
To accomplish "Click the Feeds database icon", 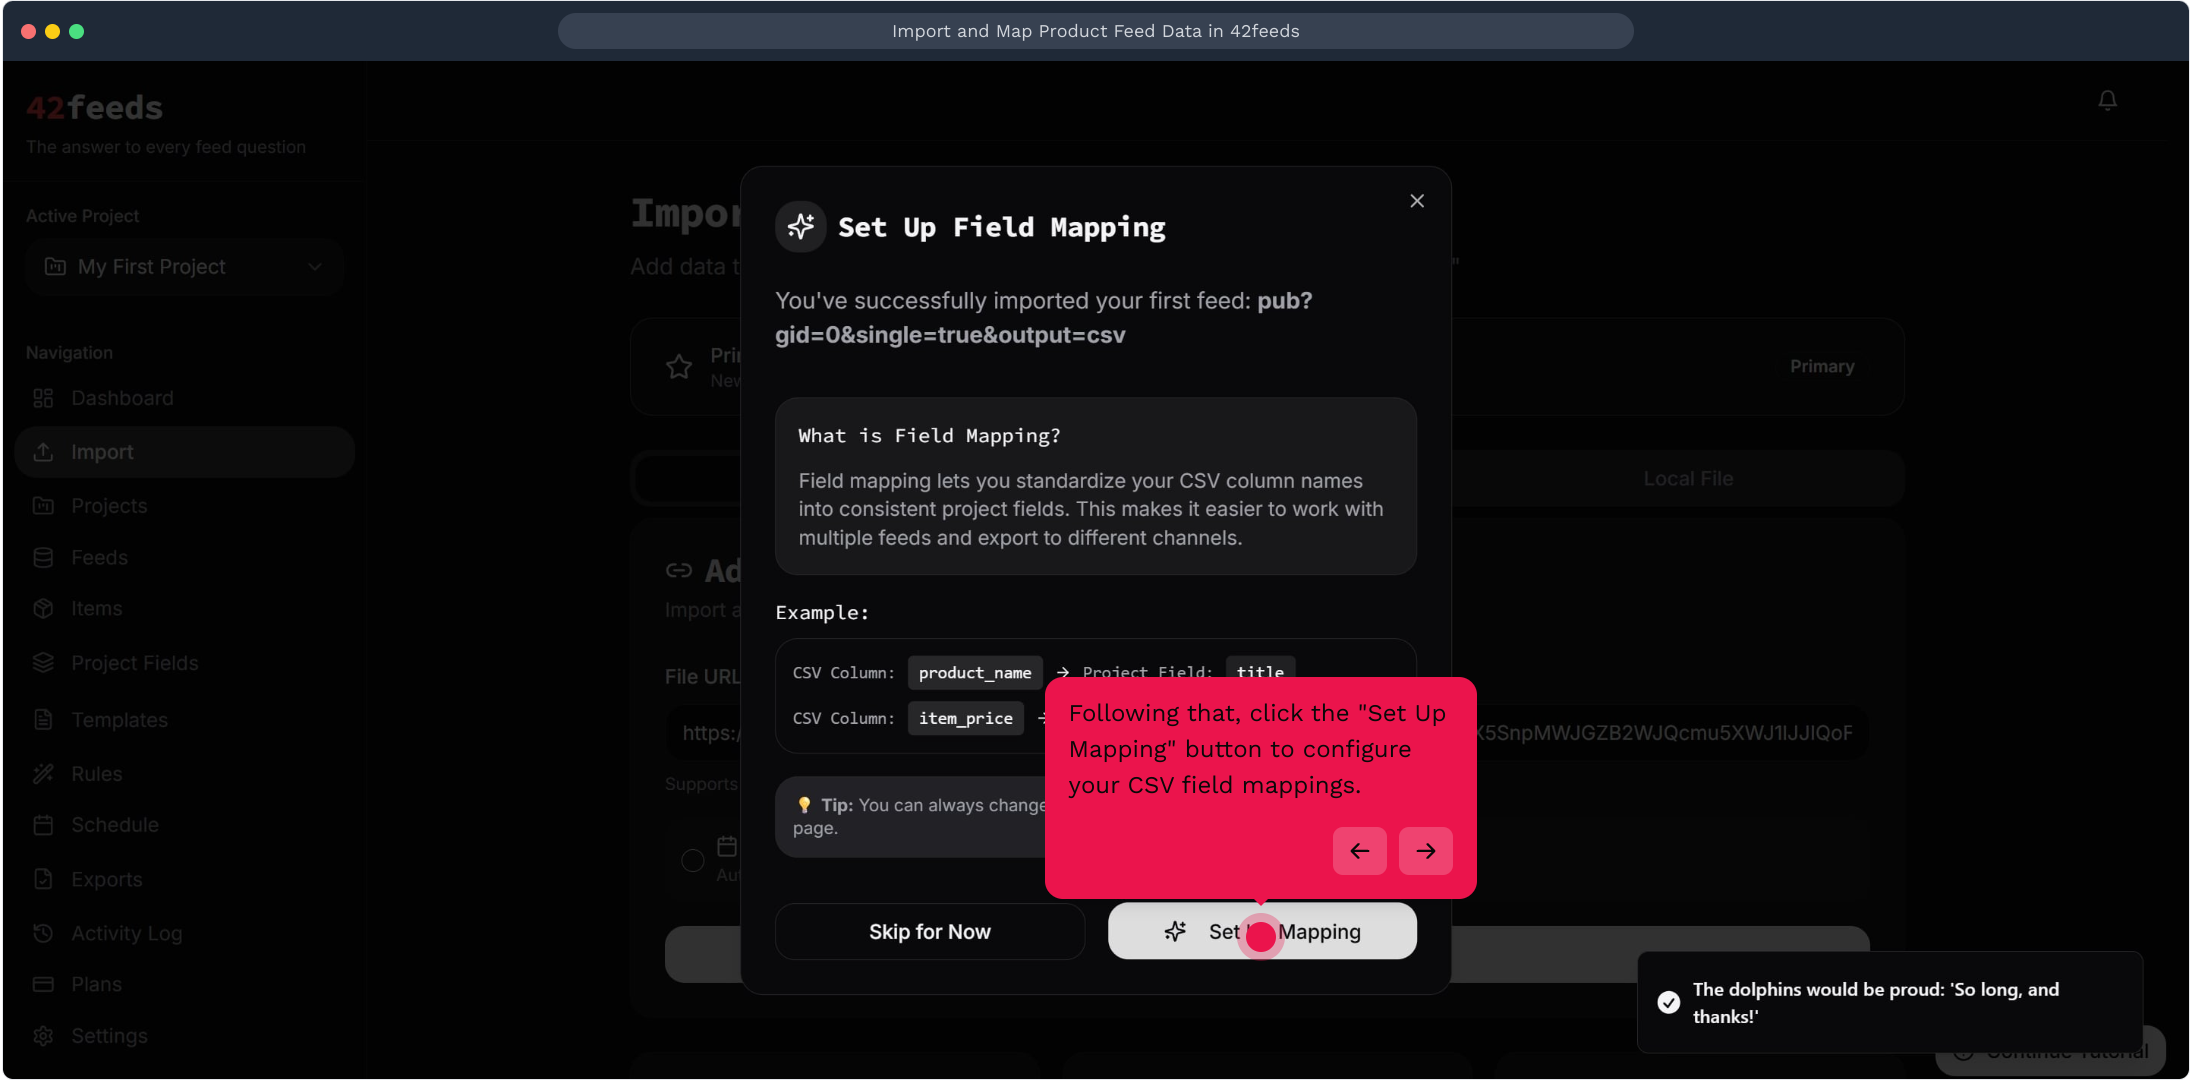I will click(x=43, y=558).
